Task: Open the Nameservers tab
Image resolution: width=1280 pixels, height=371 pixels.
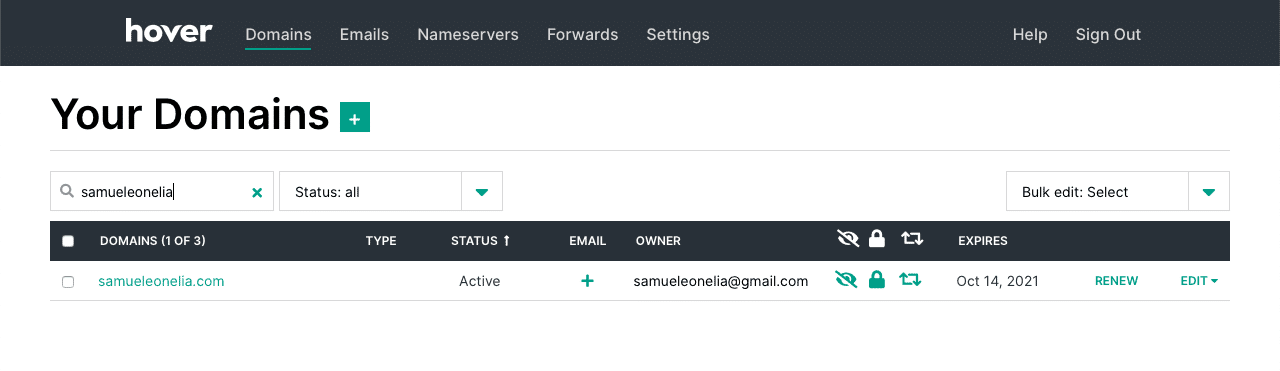Action: pos(468,34)
